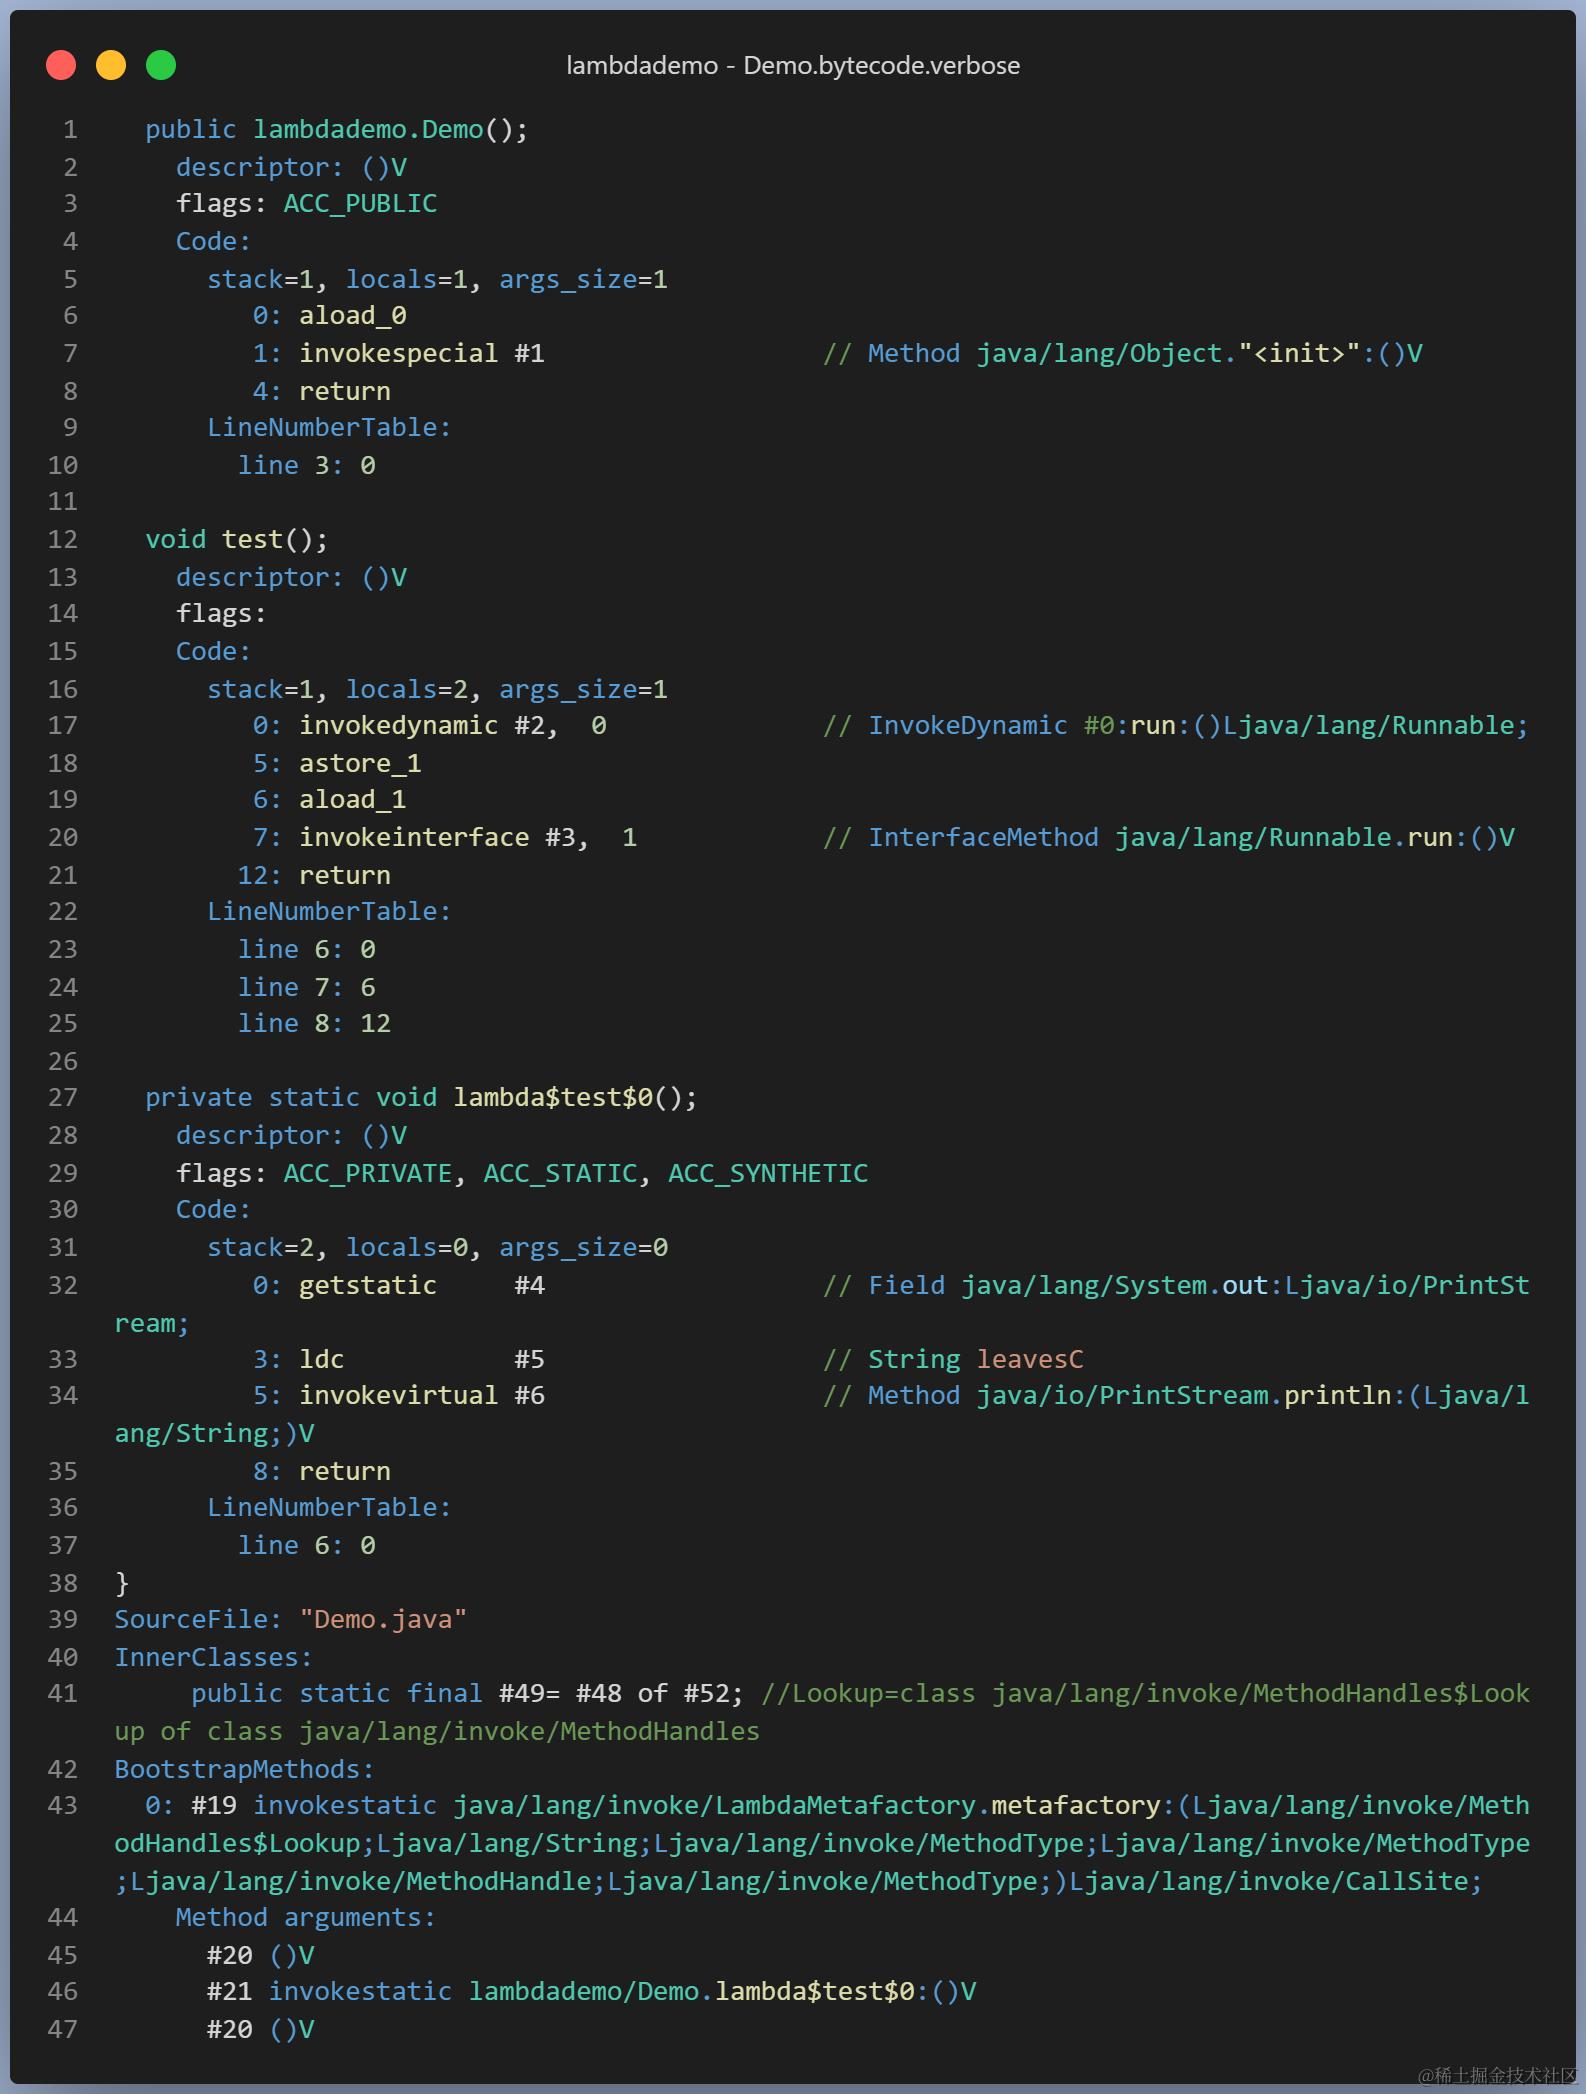Image resolution: width=1586 pixels, height=2094 pixels.
Task: Click 'invokeinterface #3, 1' instruction
Action: coord(468,838)
